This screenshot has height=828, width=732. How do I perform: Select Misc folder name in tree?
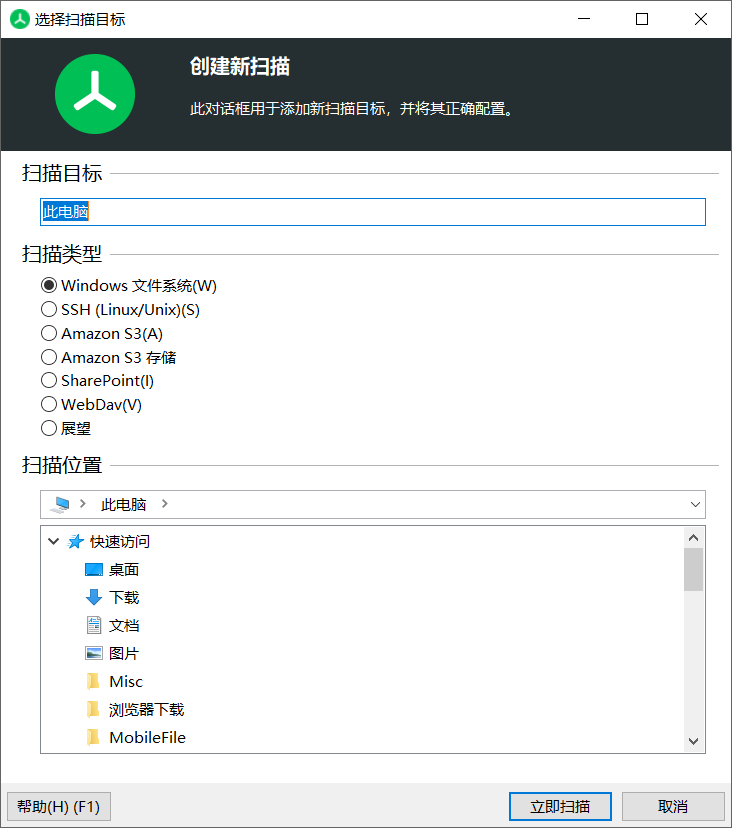[126, 681]
